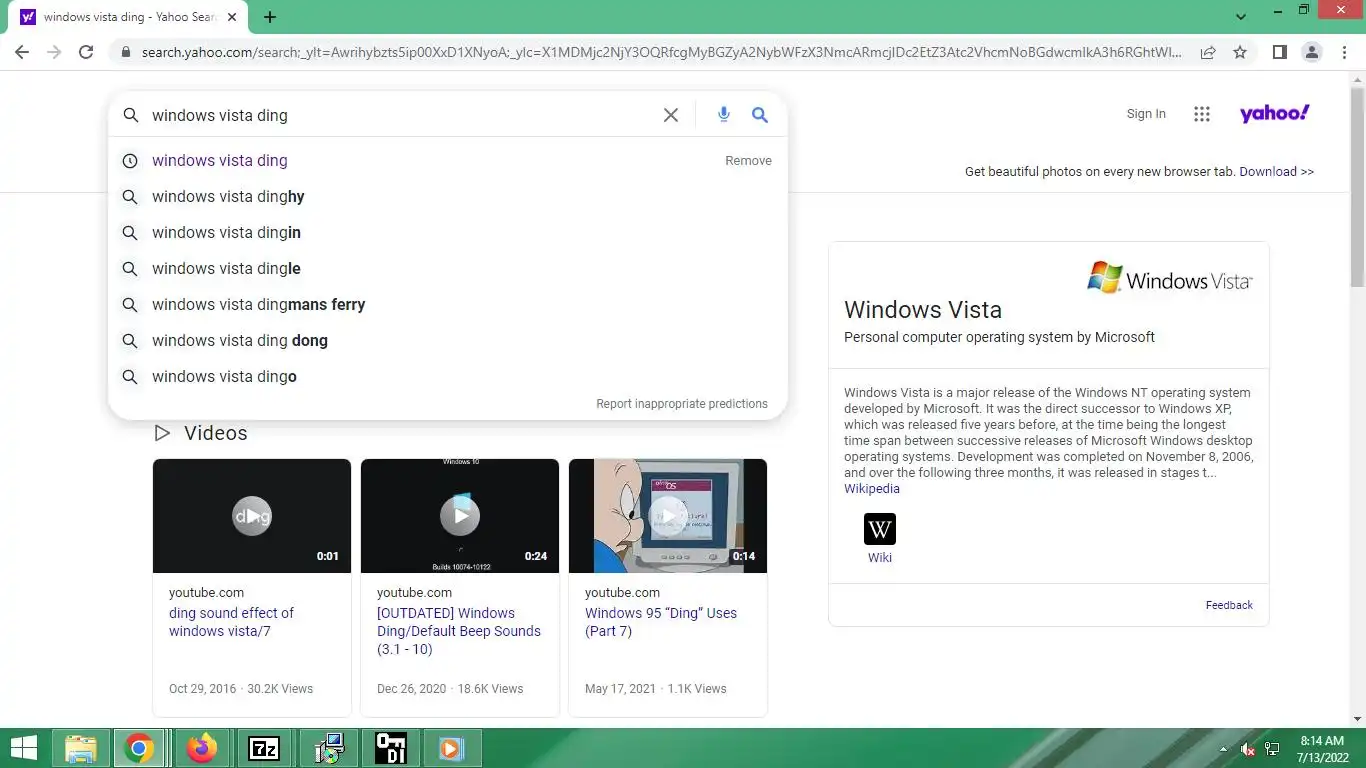Click the Windows Vista logo image
The width and height of the screenshot is (1366, 768).
[x=1170, y=278]
